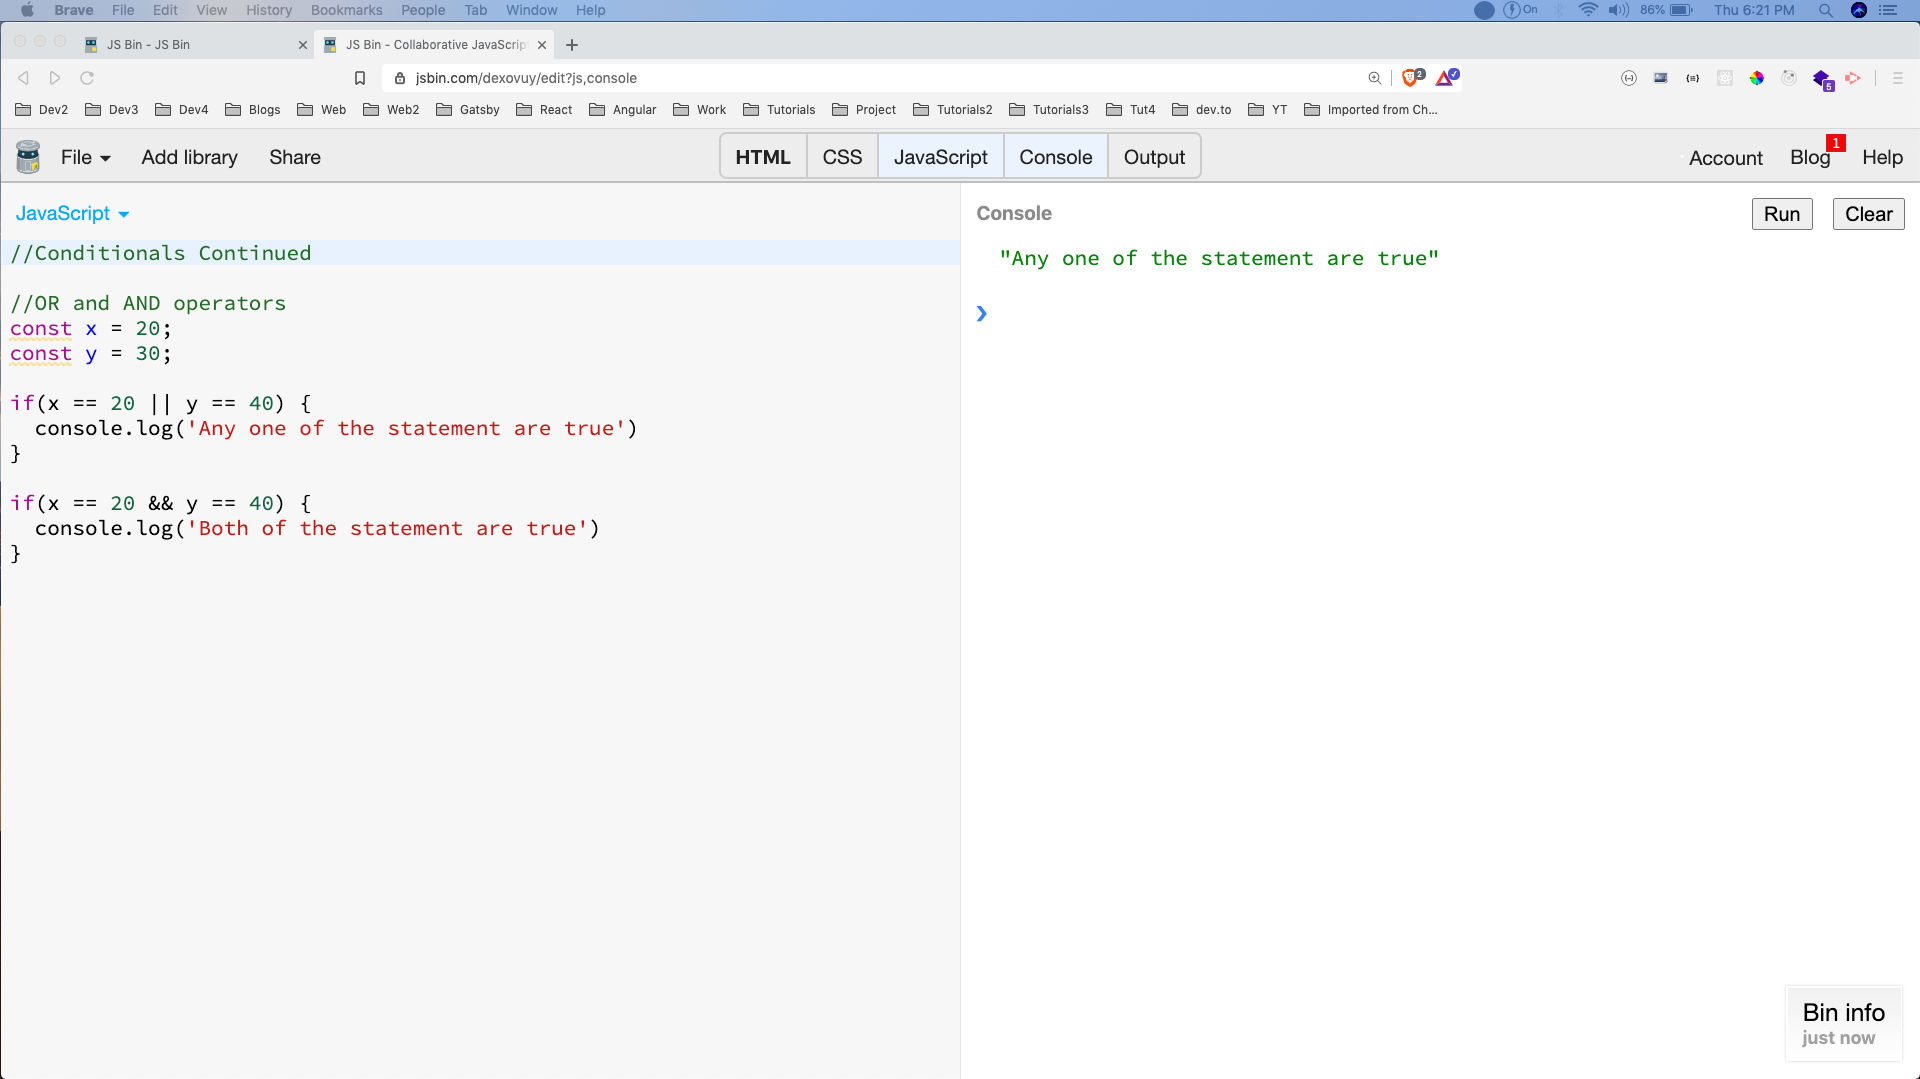
Task: Open Spotlight search icon
Action: (1826, 10)
